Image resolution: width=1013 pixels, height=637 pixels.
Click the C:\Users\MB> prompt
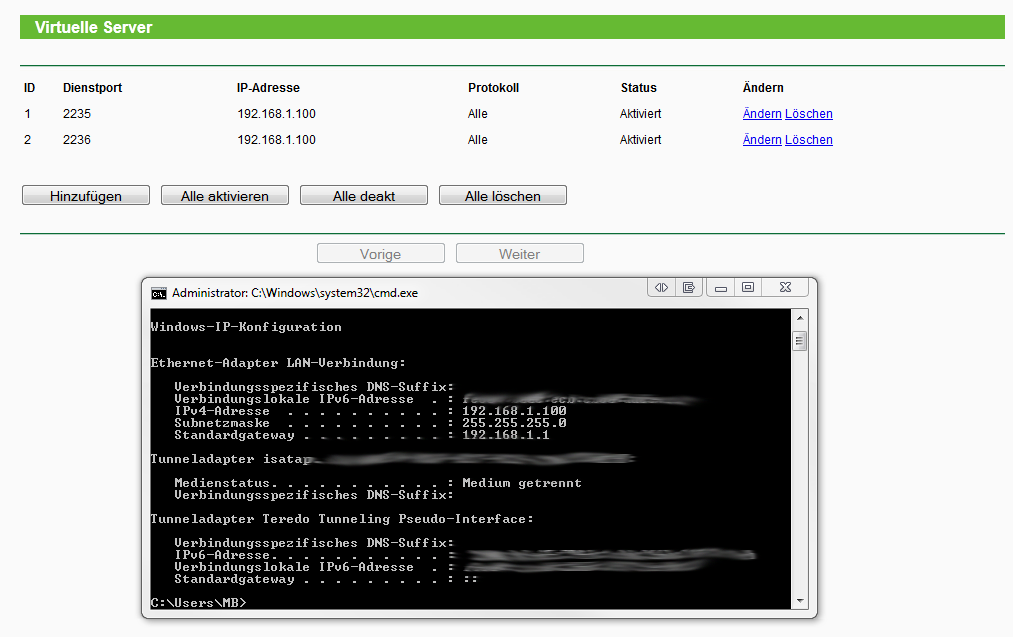198,603
